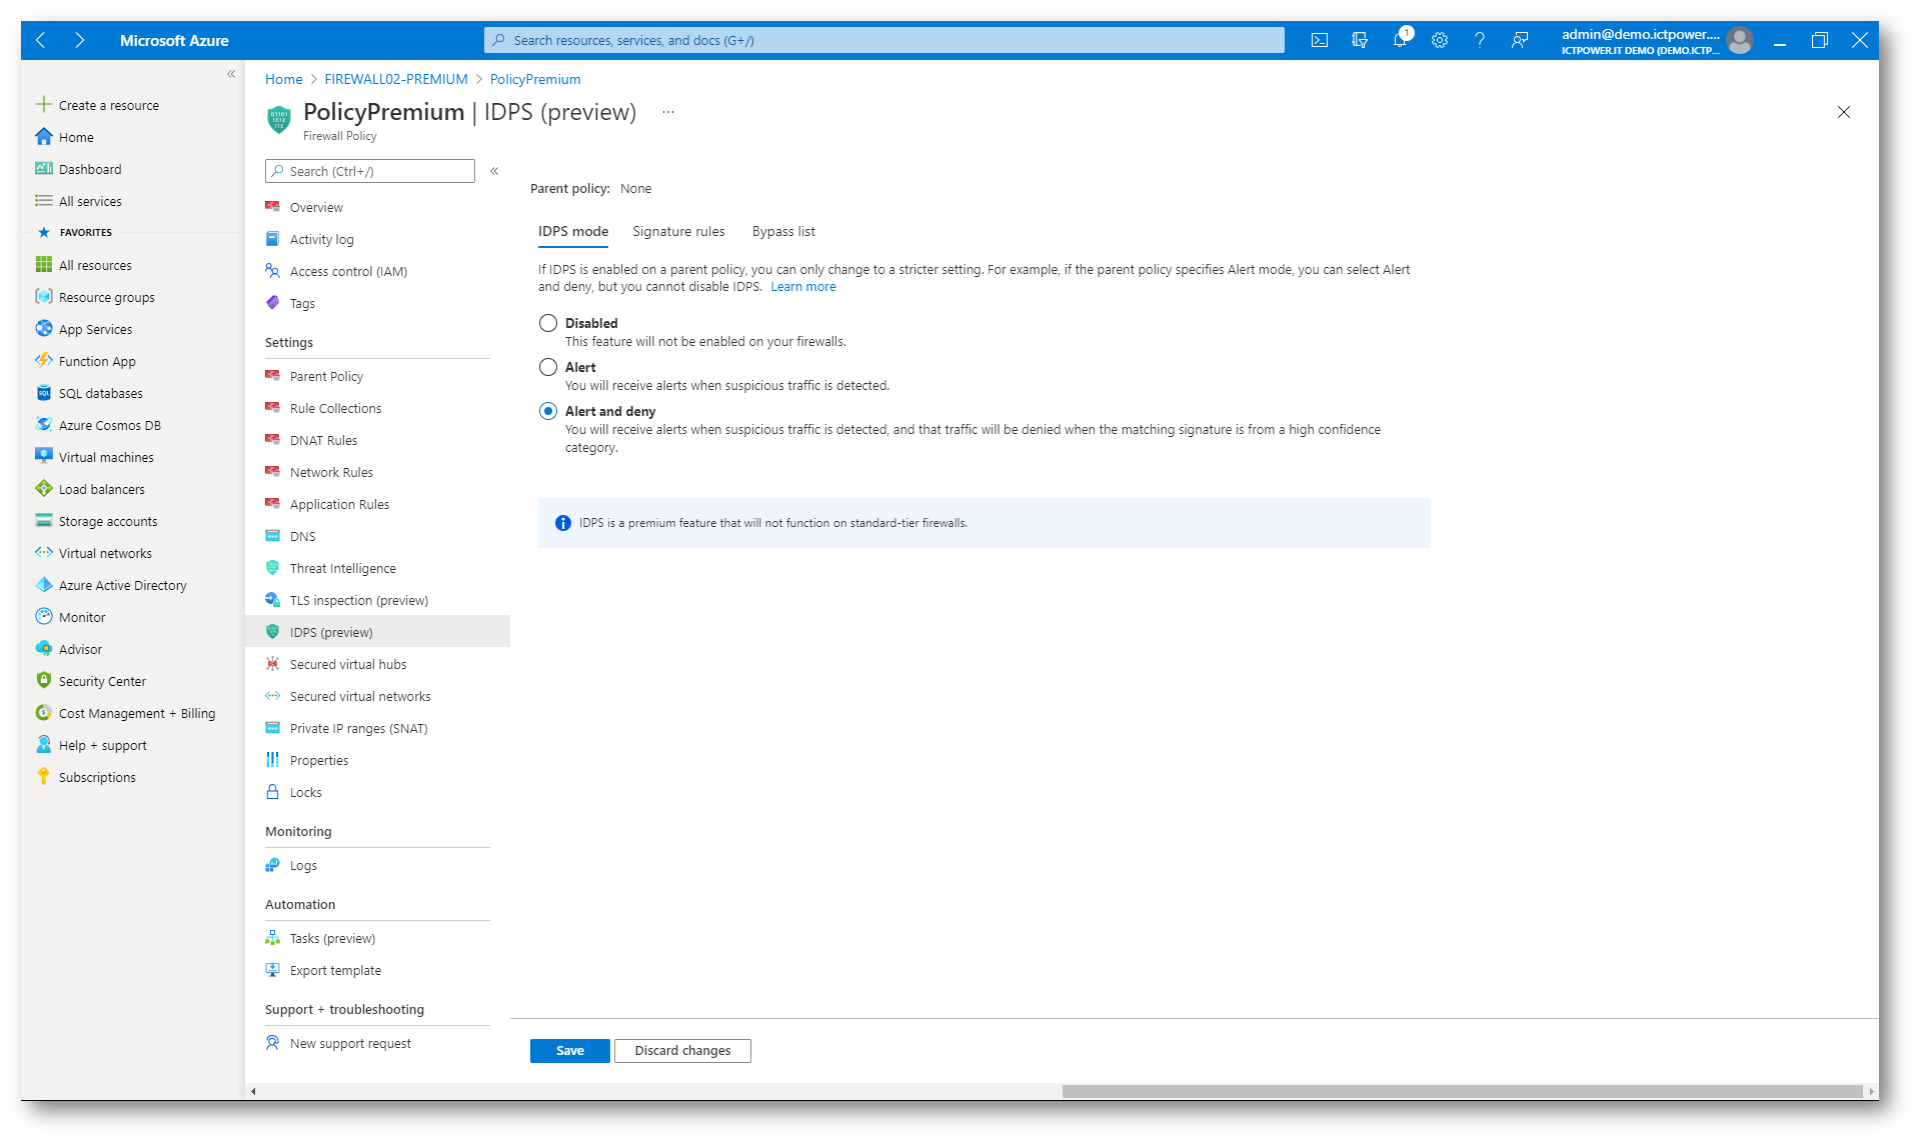Viewport: 1921px width, 1143px height.
Task: Click the global search resources field
Action: point(884,40)
